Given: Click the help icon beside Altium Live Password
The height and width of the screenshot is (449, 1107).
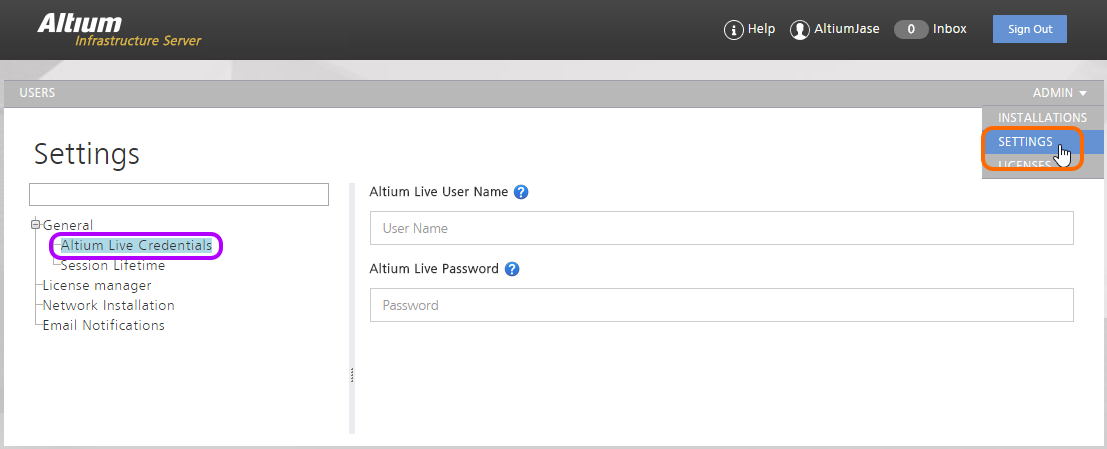Looking at the screenshot, I should (x=512, y=269).
